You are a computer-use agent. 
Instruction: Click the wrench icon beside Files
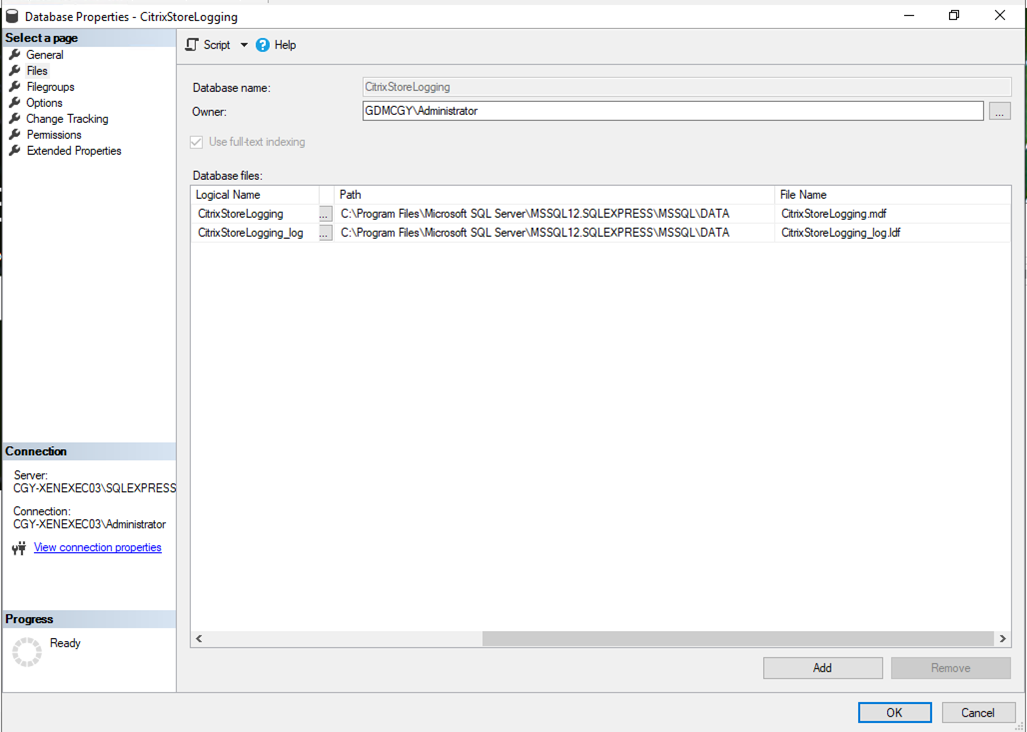coord(14,70)
